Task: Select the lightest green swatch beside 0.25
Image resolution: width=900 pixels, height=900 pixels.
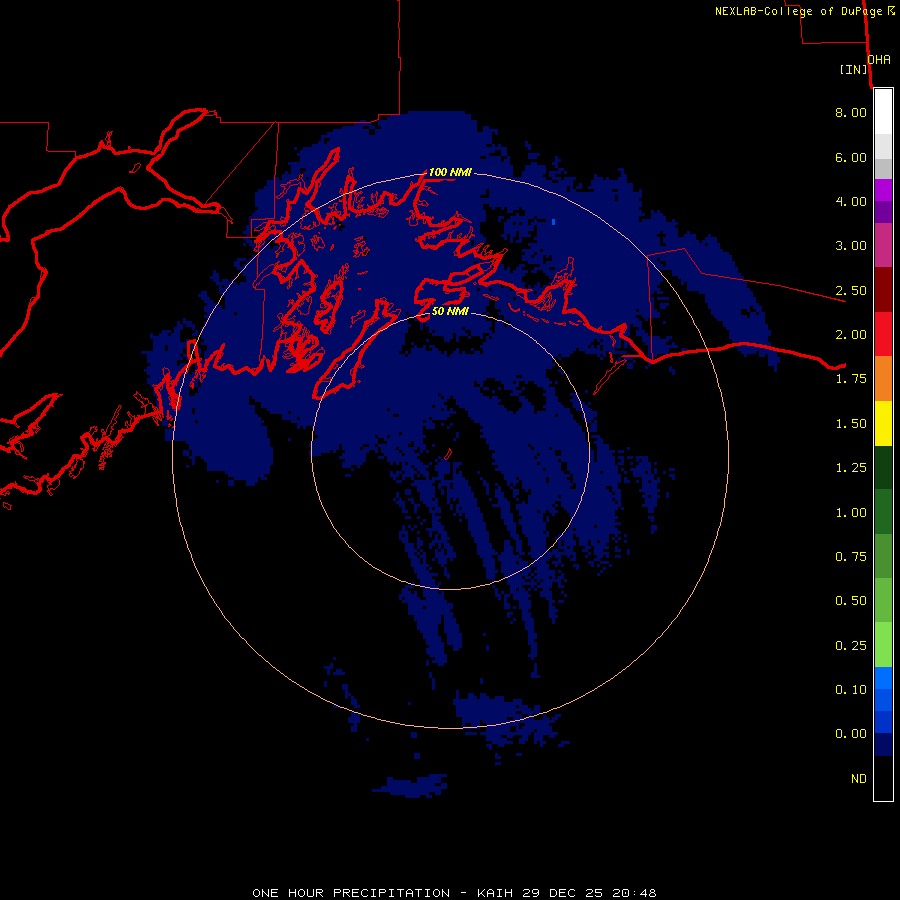Action: 883,645
